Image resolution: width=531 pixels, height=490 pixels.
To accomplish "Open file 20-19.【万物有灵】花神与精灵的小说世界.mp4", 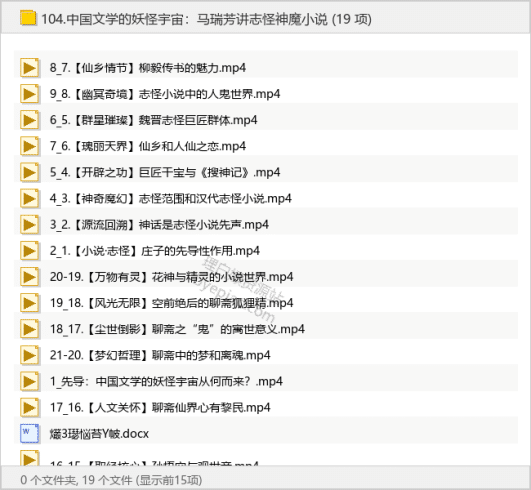I will point(171,277).
